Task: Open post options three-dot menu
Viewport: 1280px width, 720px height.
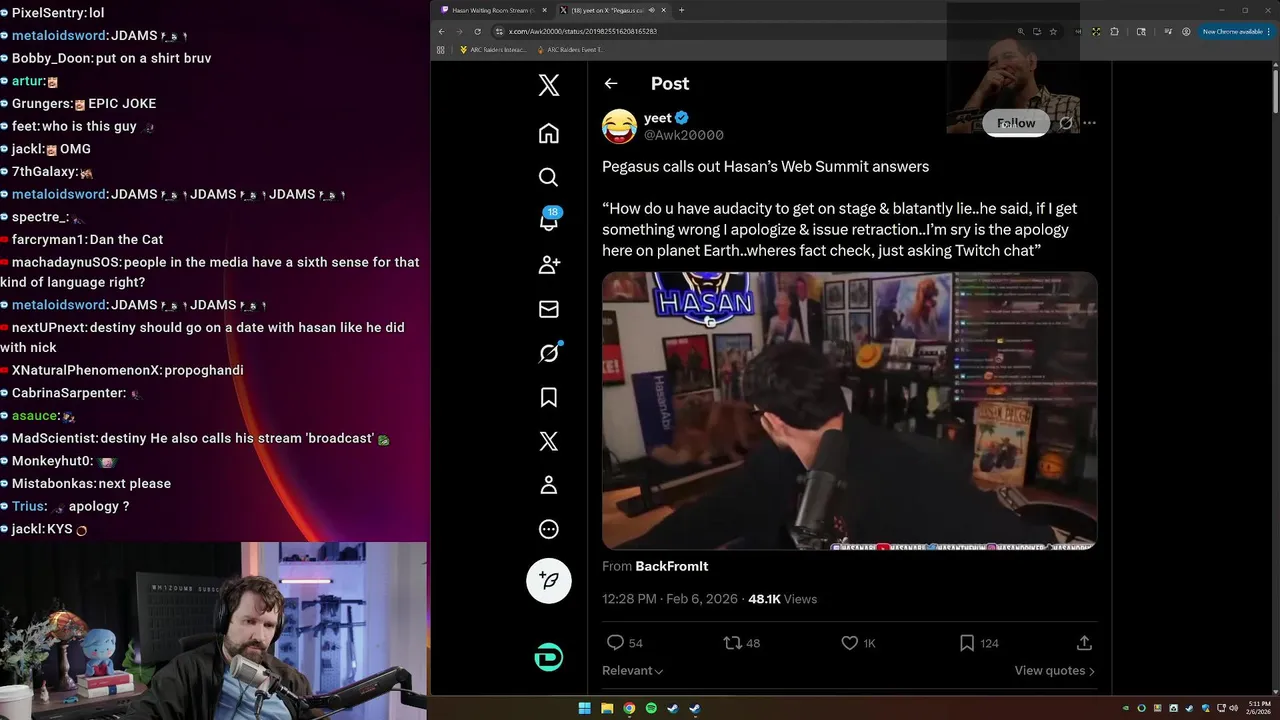Action: (x=1089, y=123)
